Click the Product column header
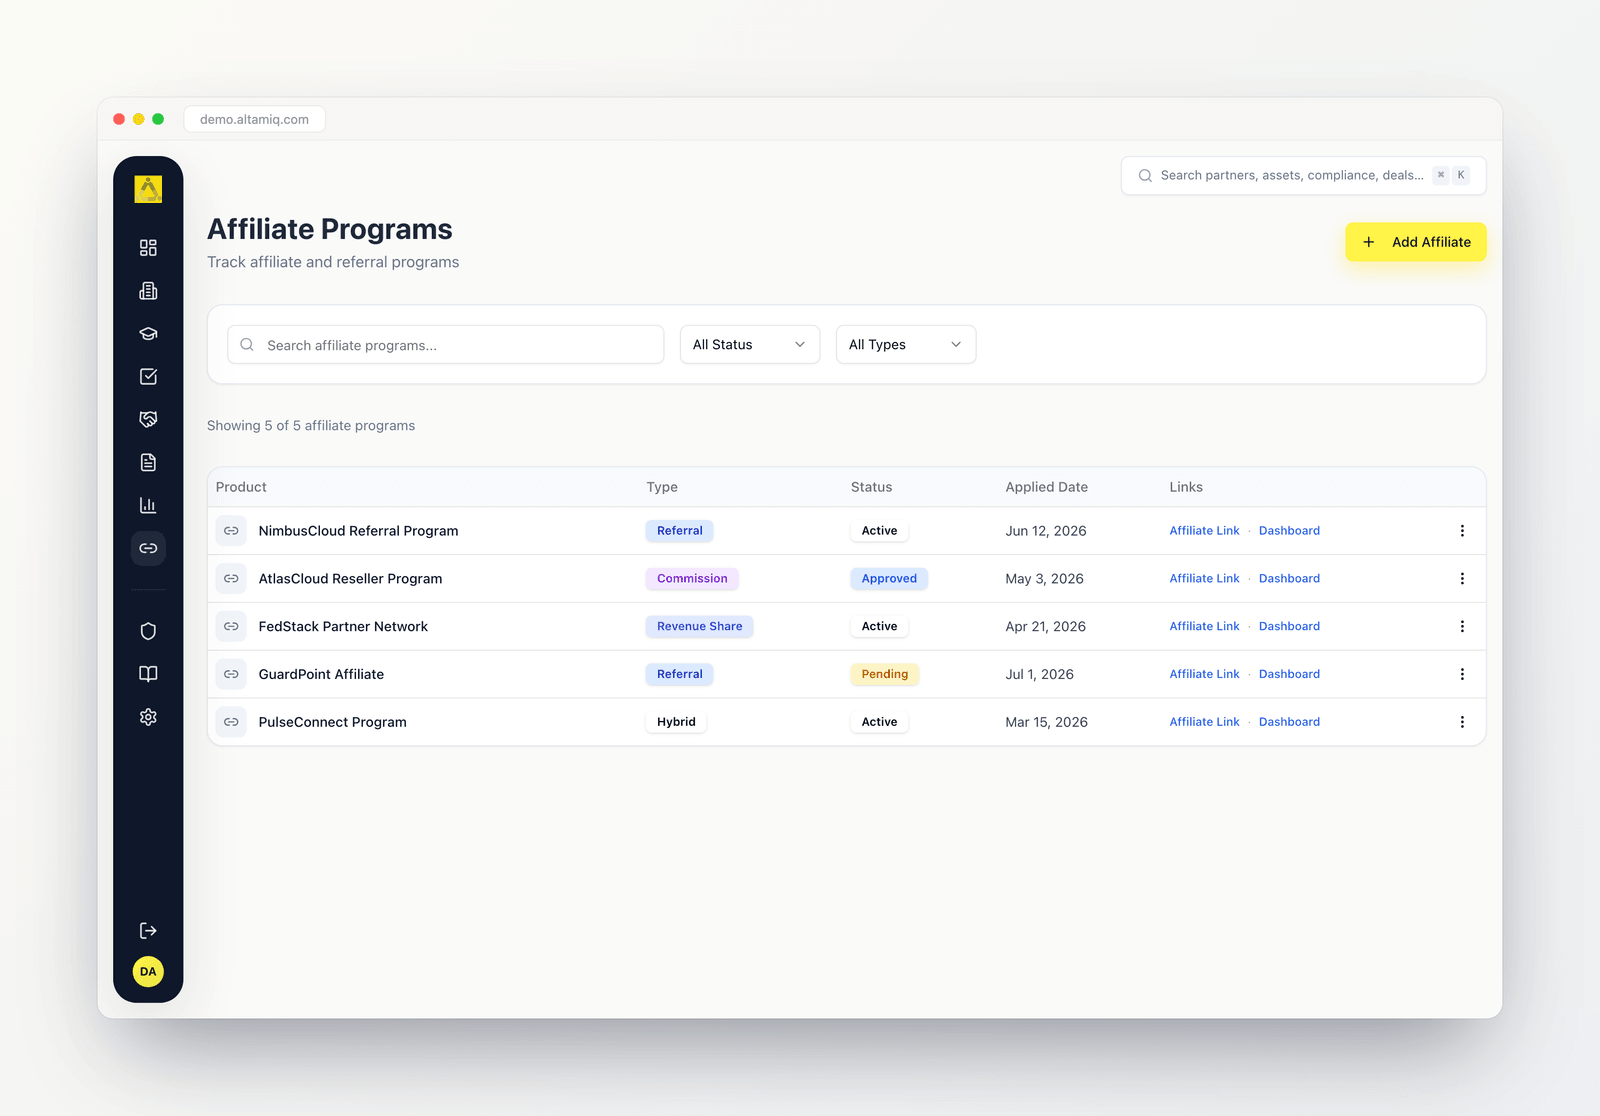Image resolution: width=1600 pixels, height=1116 pixels. (241, 487)
